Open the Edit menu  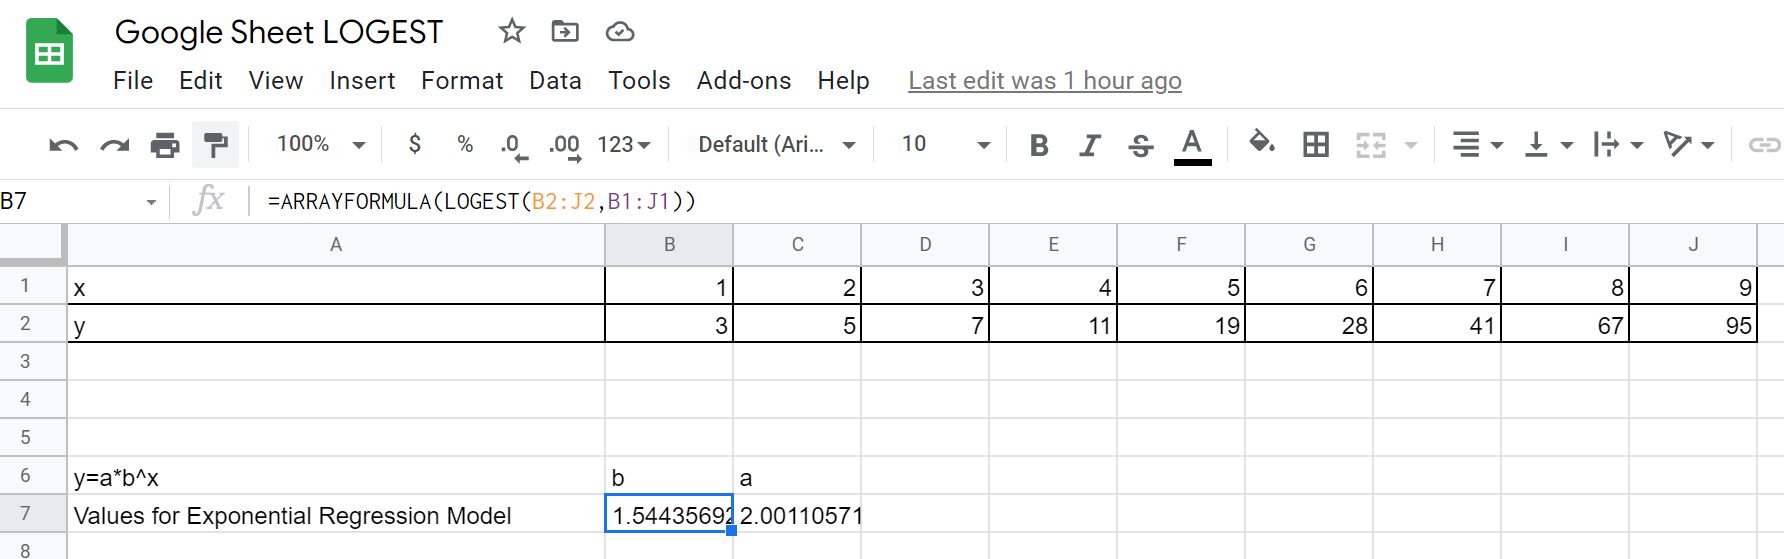200,80
